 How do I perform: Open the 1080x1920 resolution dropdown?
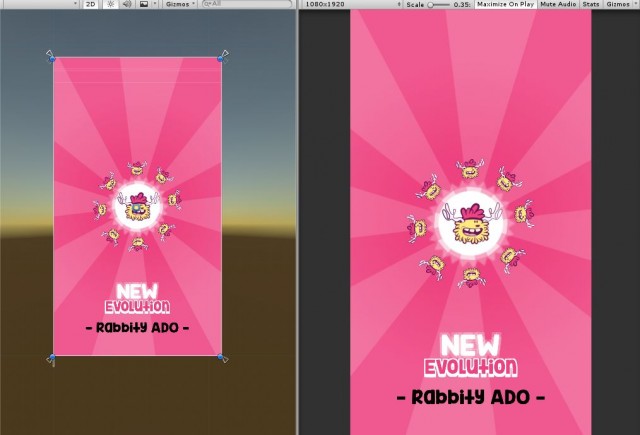(353, 4)
